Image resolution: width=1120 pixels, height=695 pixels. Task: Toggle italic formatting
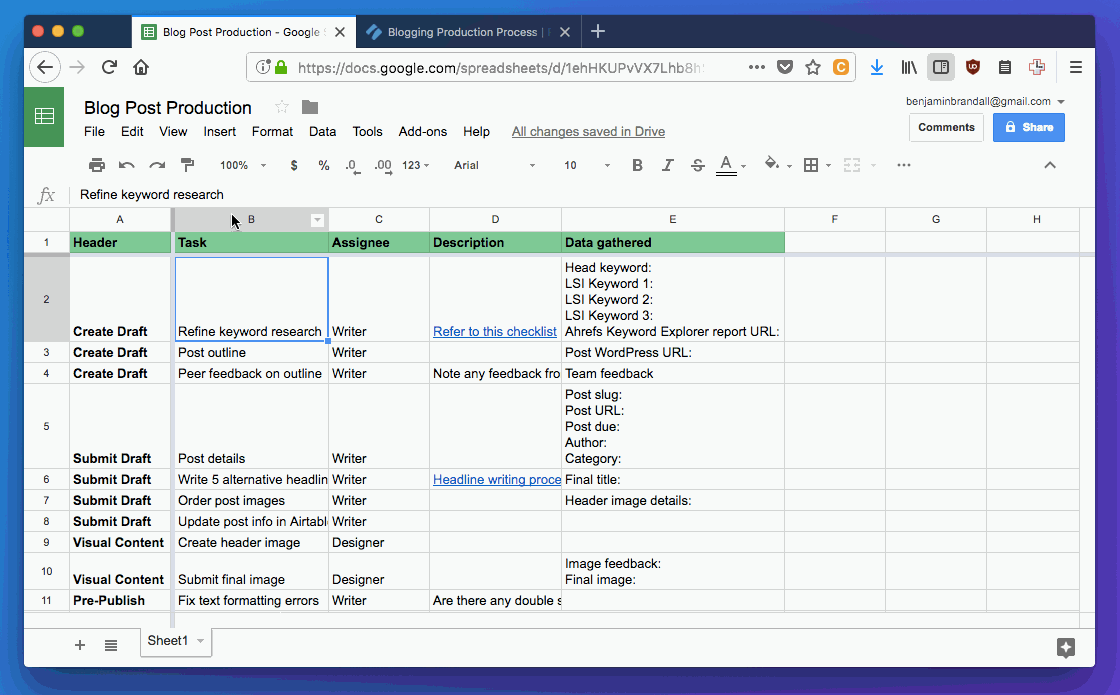tap(667, 165)
